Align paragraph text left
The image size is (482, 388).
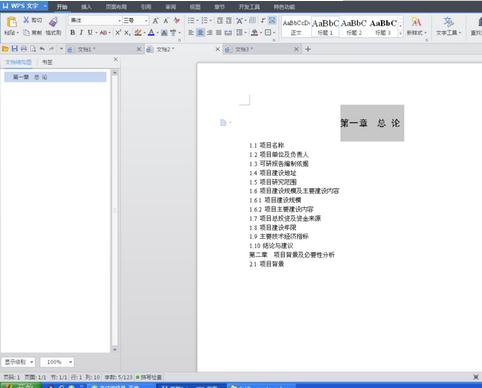[x=191, y=33]
